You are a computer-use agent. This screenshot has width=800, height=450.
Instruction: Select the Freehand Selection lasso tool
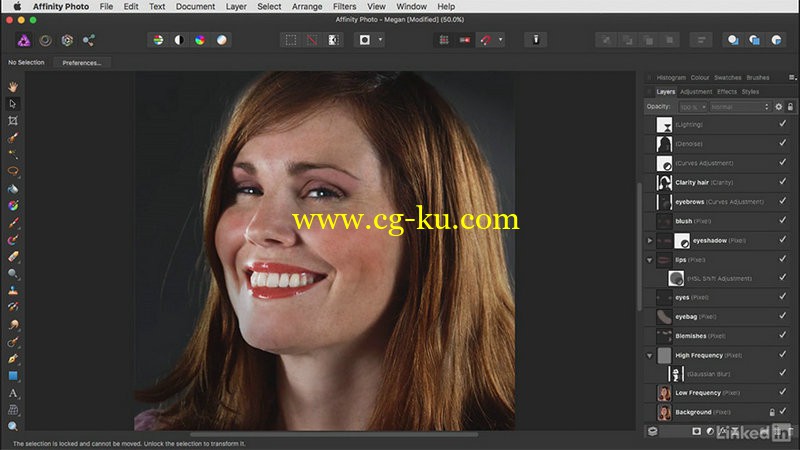click(x=13, y=171)
